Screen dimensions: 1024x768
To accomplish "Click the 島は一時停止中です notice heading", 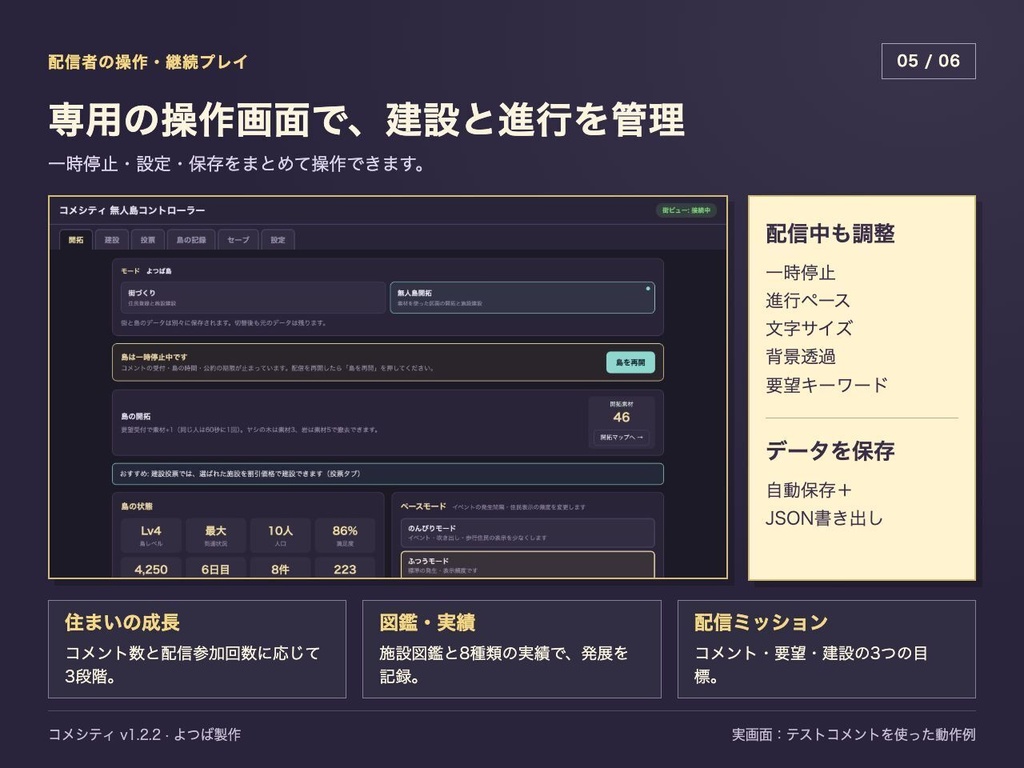I will point(154,357).
